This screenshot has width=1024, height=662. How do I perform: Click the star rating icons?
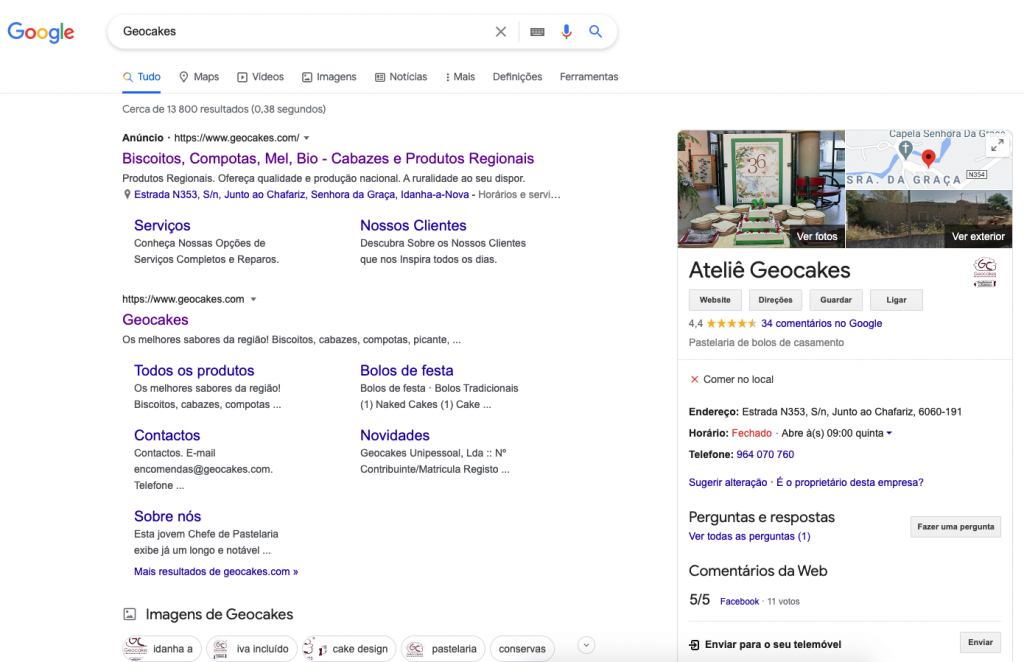731,324
